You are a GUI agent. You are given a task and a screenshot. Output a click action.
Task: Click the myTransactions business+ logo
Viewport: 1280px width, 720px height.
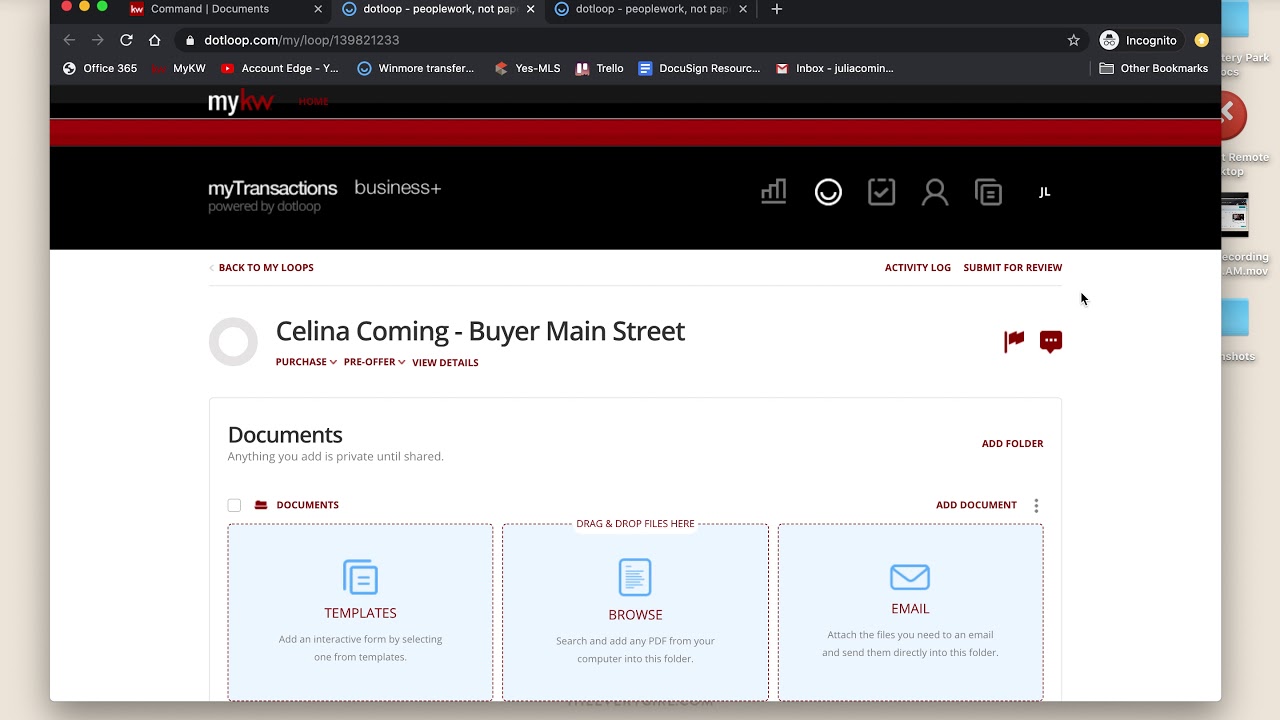tap(324, 195)
